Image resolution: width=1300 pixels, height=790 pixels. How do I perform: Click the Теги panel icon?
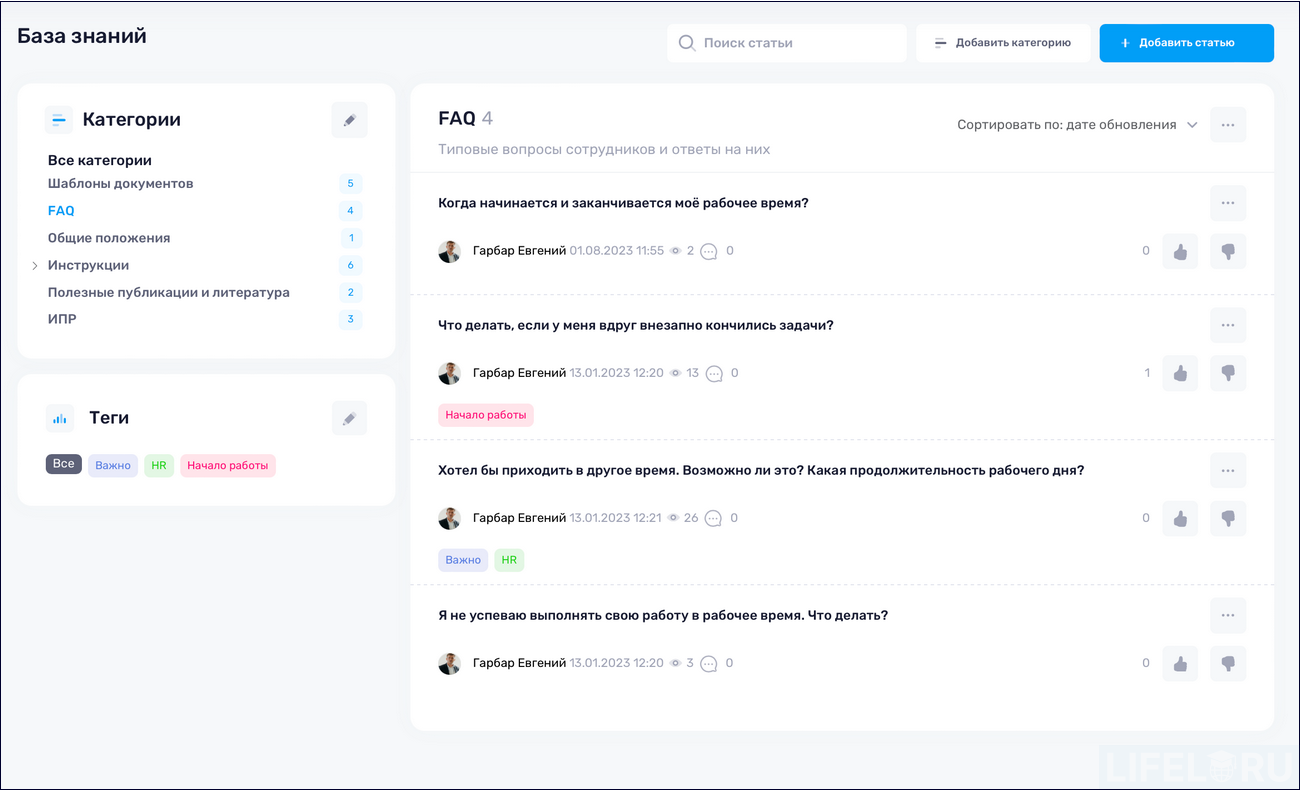[59, 417]
